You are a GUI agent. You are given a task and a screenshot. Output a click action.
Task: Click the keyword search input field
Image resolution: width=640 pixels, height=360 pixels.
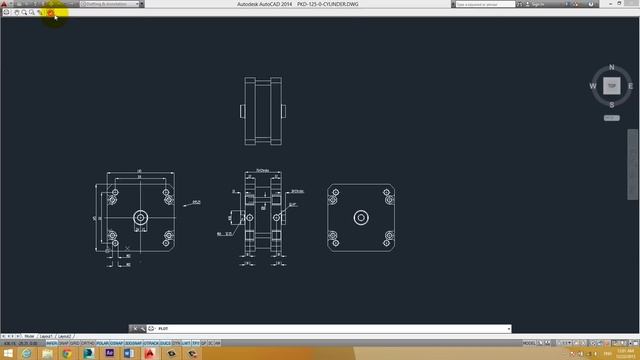tap(485, 4)
